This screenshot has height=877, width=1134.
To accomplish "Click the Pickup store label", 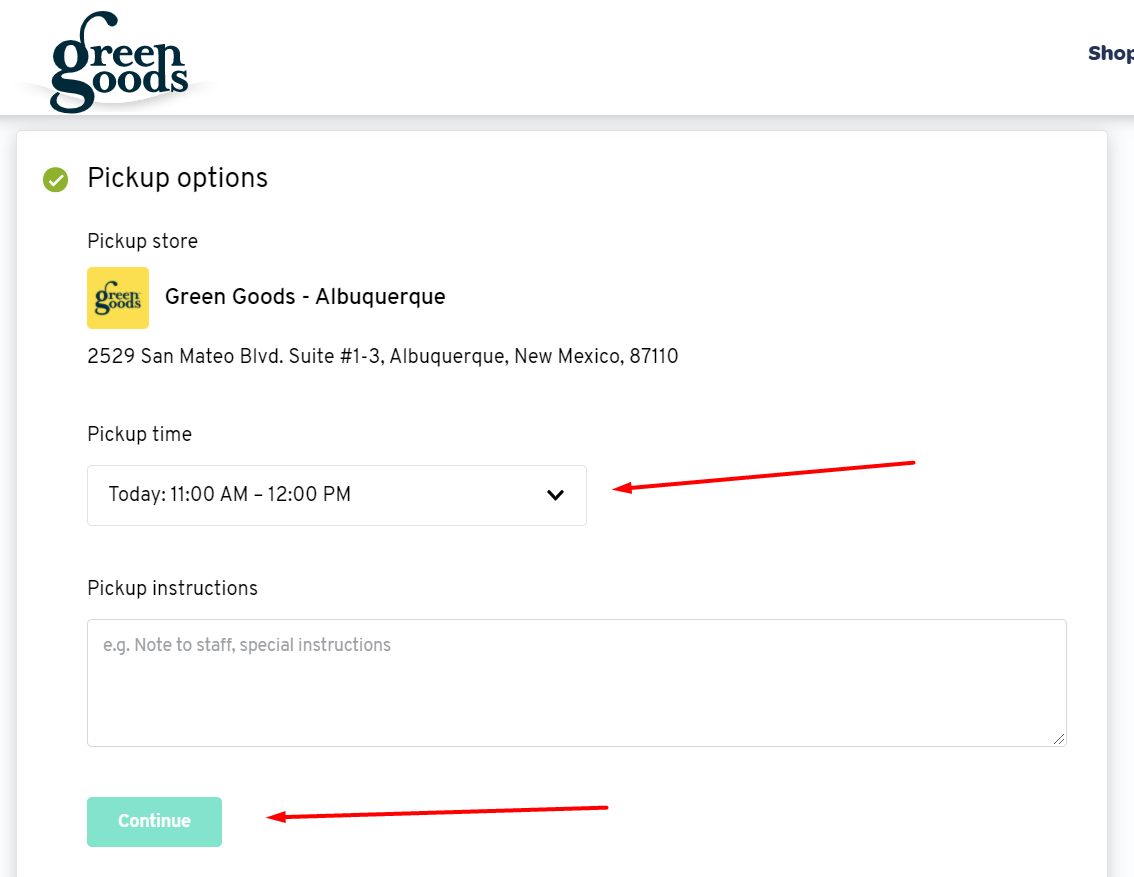I will [142, 241].
